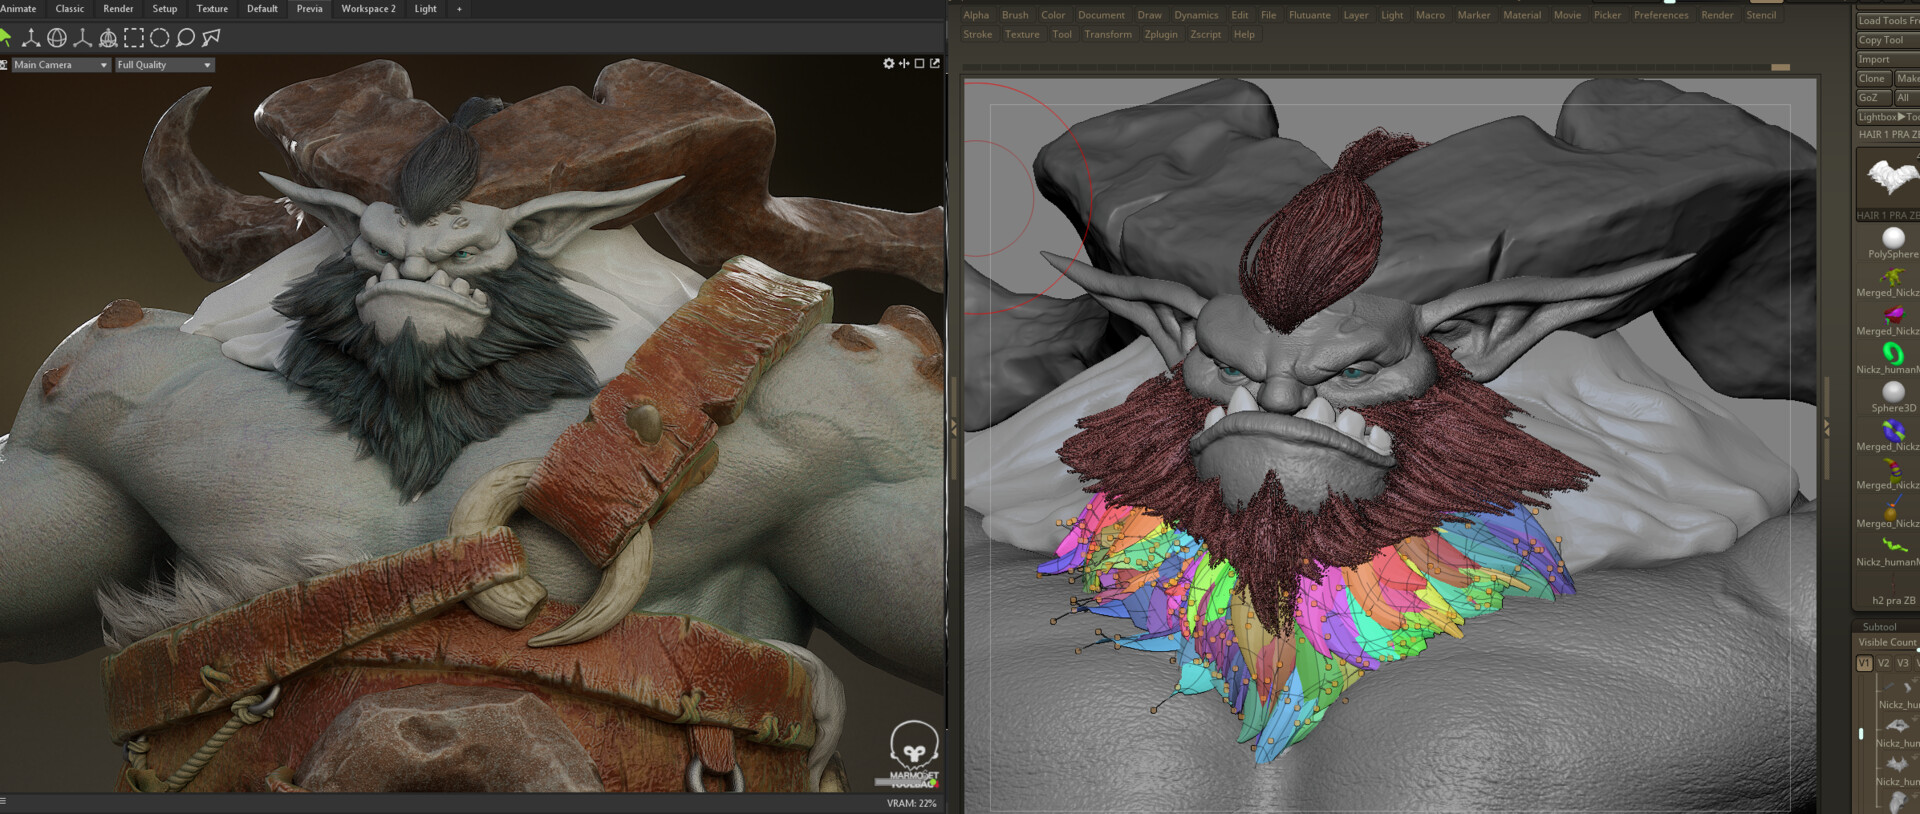The width and height of the screenshot is (1920, 814).
Task: Click the Load Tools button
Action: pyautogui.click(x=1888, y=20)
